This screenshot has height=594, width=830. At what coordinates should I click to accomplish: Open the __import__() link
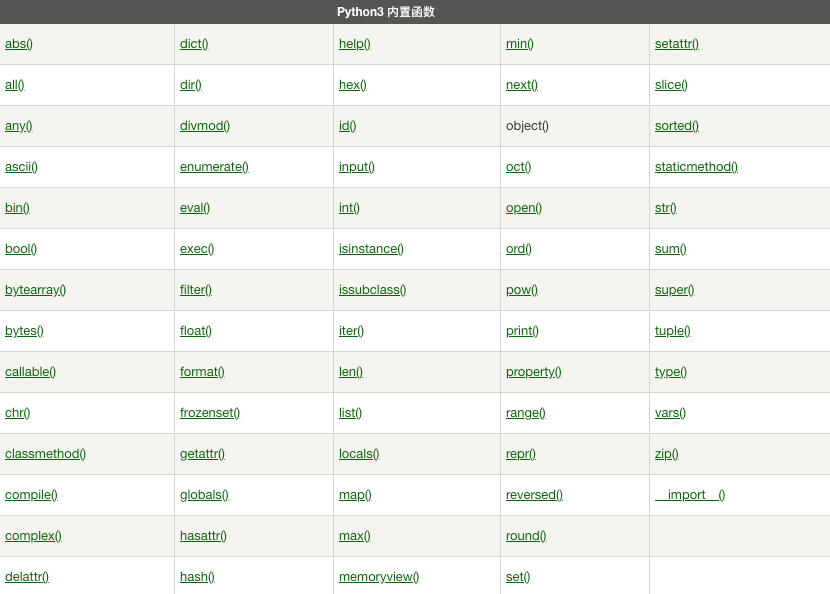pyautogui.click(x=690, y=495)
